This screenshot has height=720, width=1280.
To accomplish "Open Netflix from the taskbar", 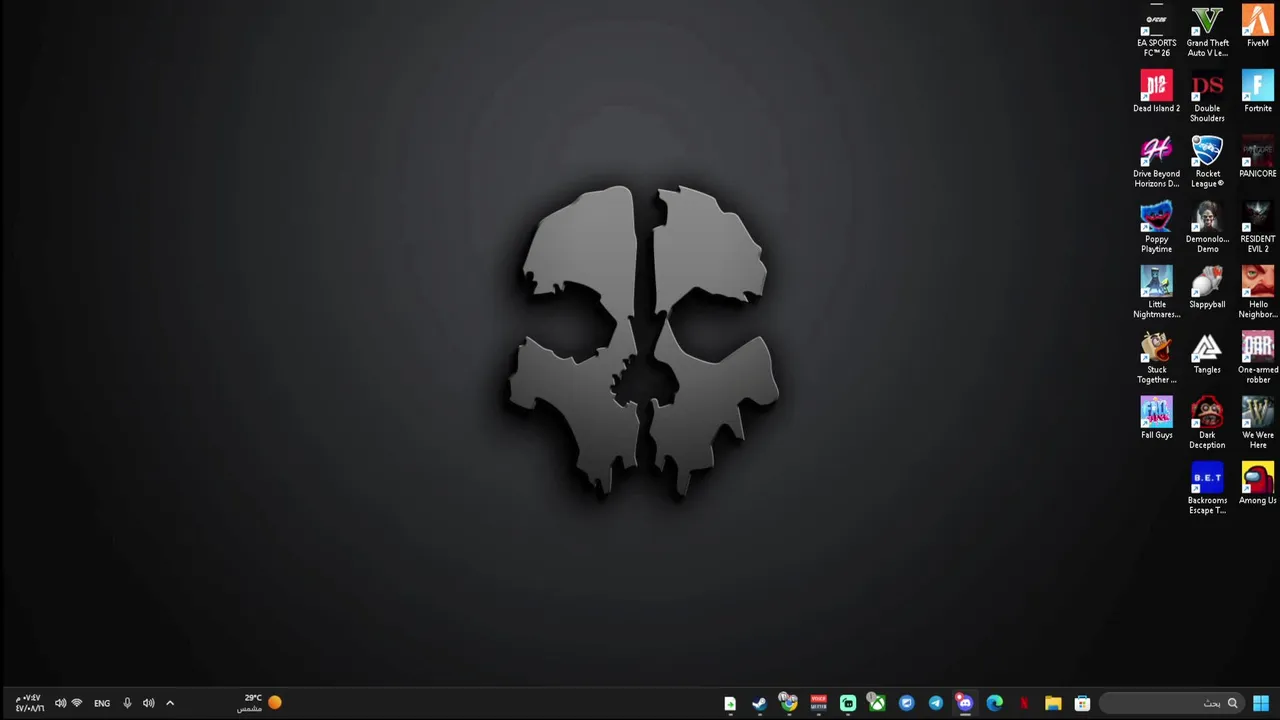I will tap(1023, 703).
